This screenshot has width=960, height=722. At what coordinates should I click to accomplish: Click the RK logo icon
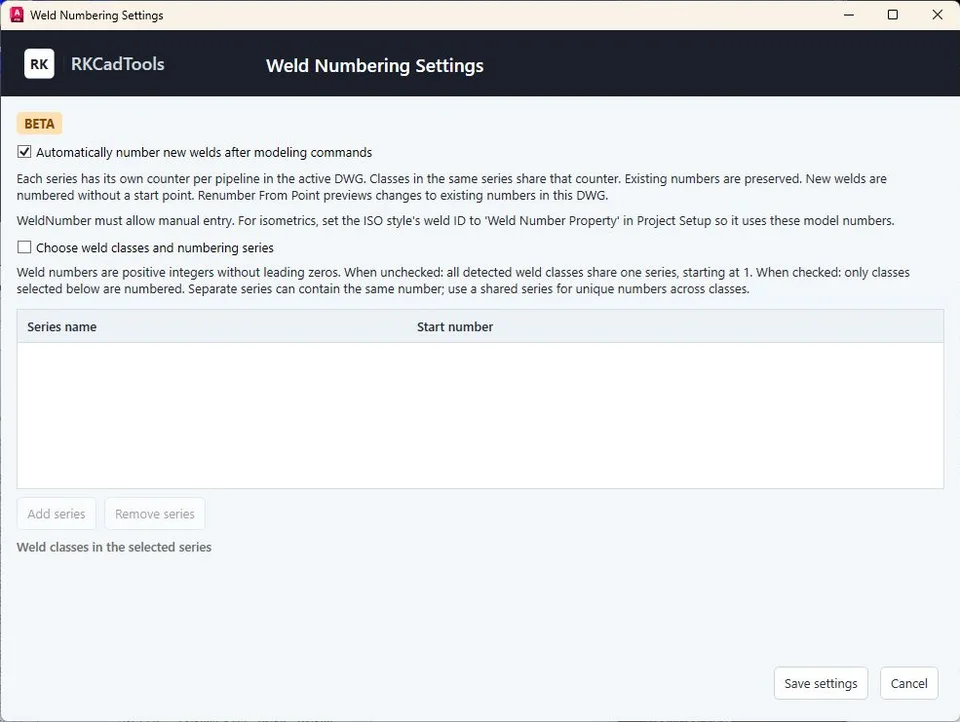[x=39, y=64]
